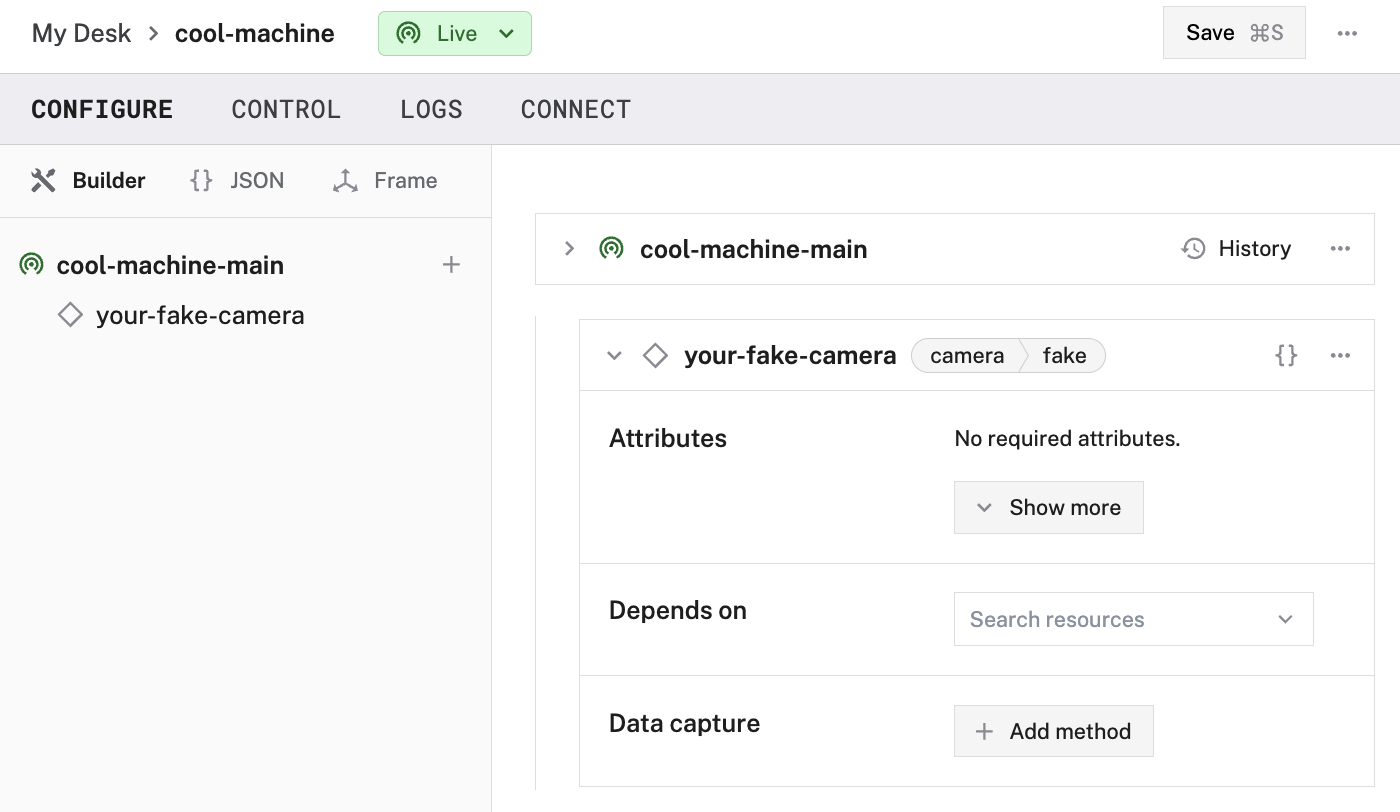The height and width of the screenshot is (812, 1400).
Task: Select your-fake-camera in the left sidebar tree
Action: [x=199, y=315]
